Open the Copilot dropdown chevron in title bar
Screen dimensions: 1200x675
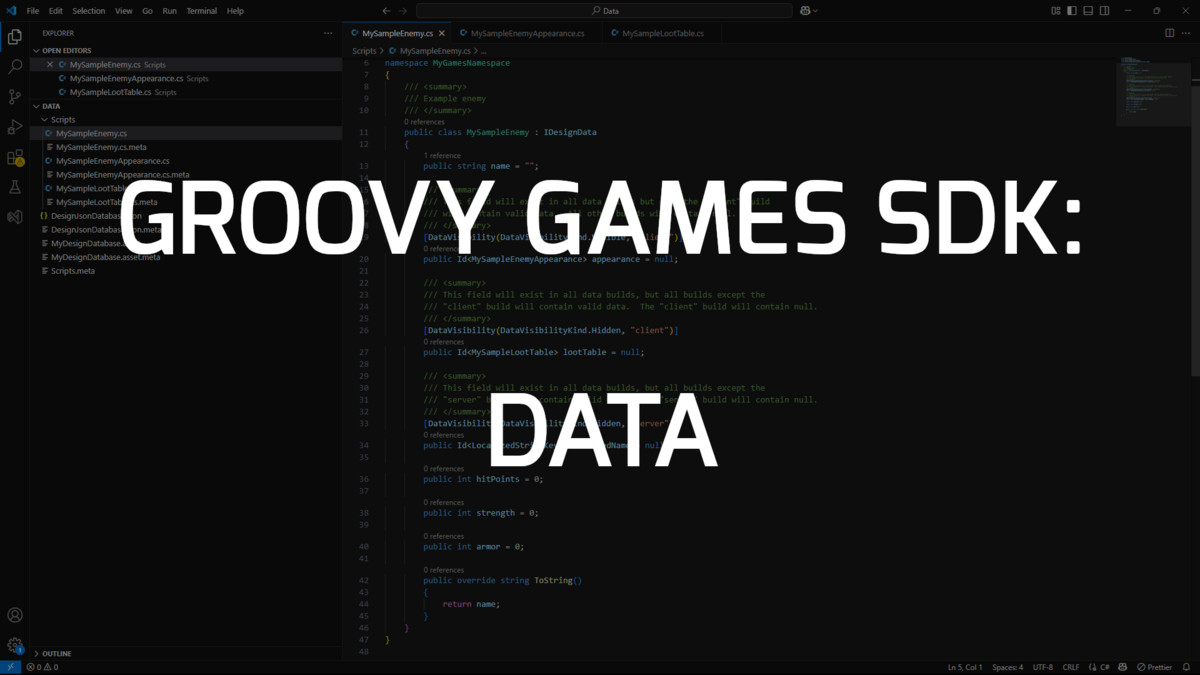[x=816, y=11]
